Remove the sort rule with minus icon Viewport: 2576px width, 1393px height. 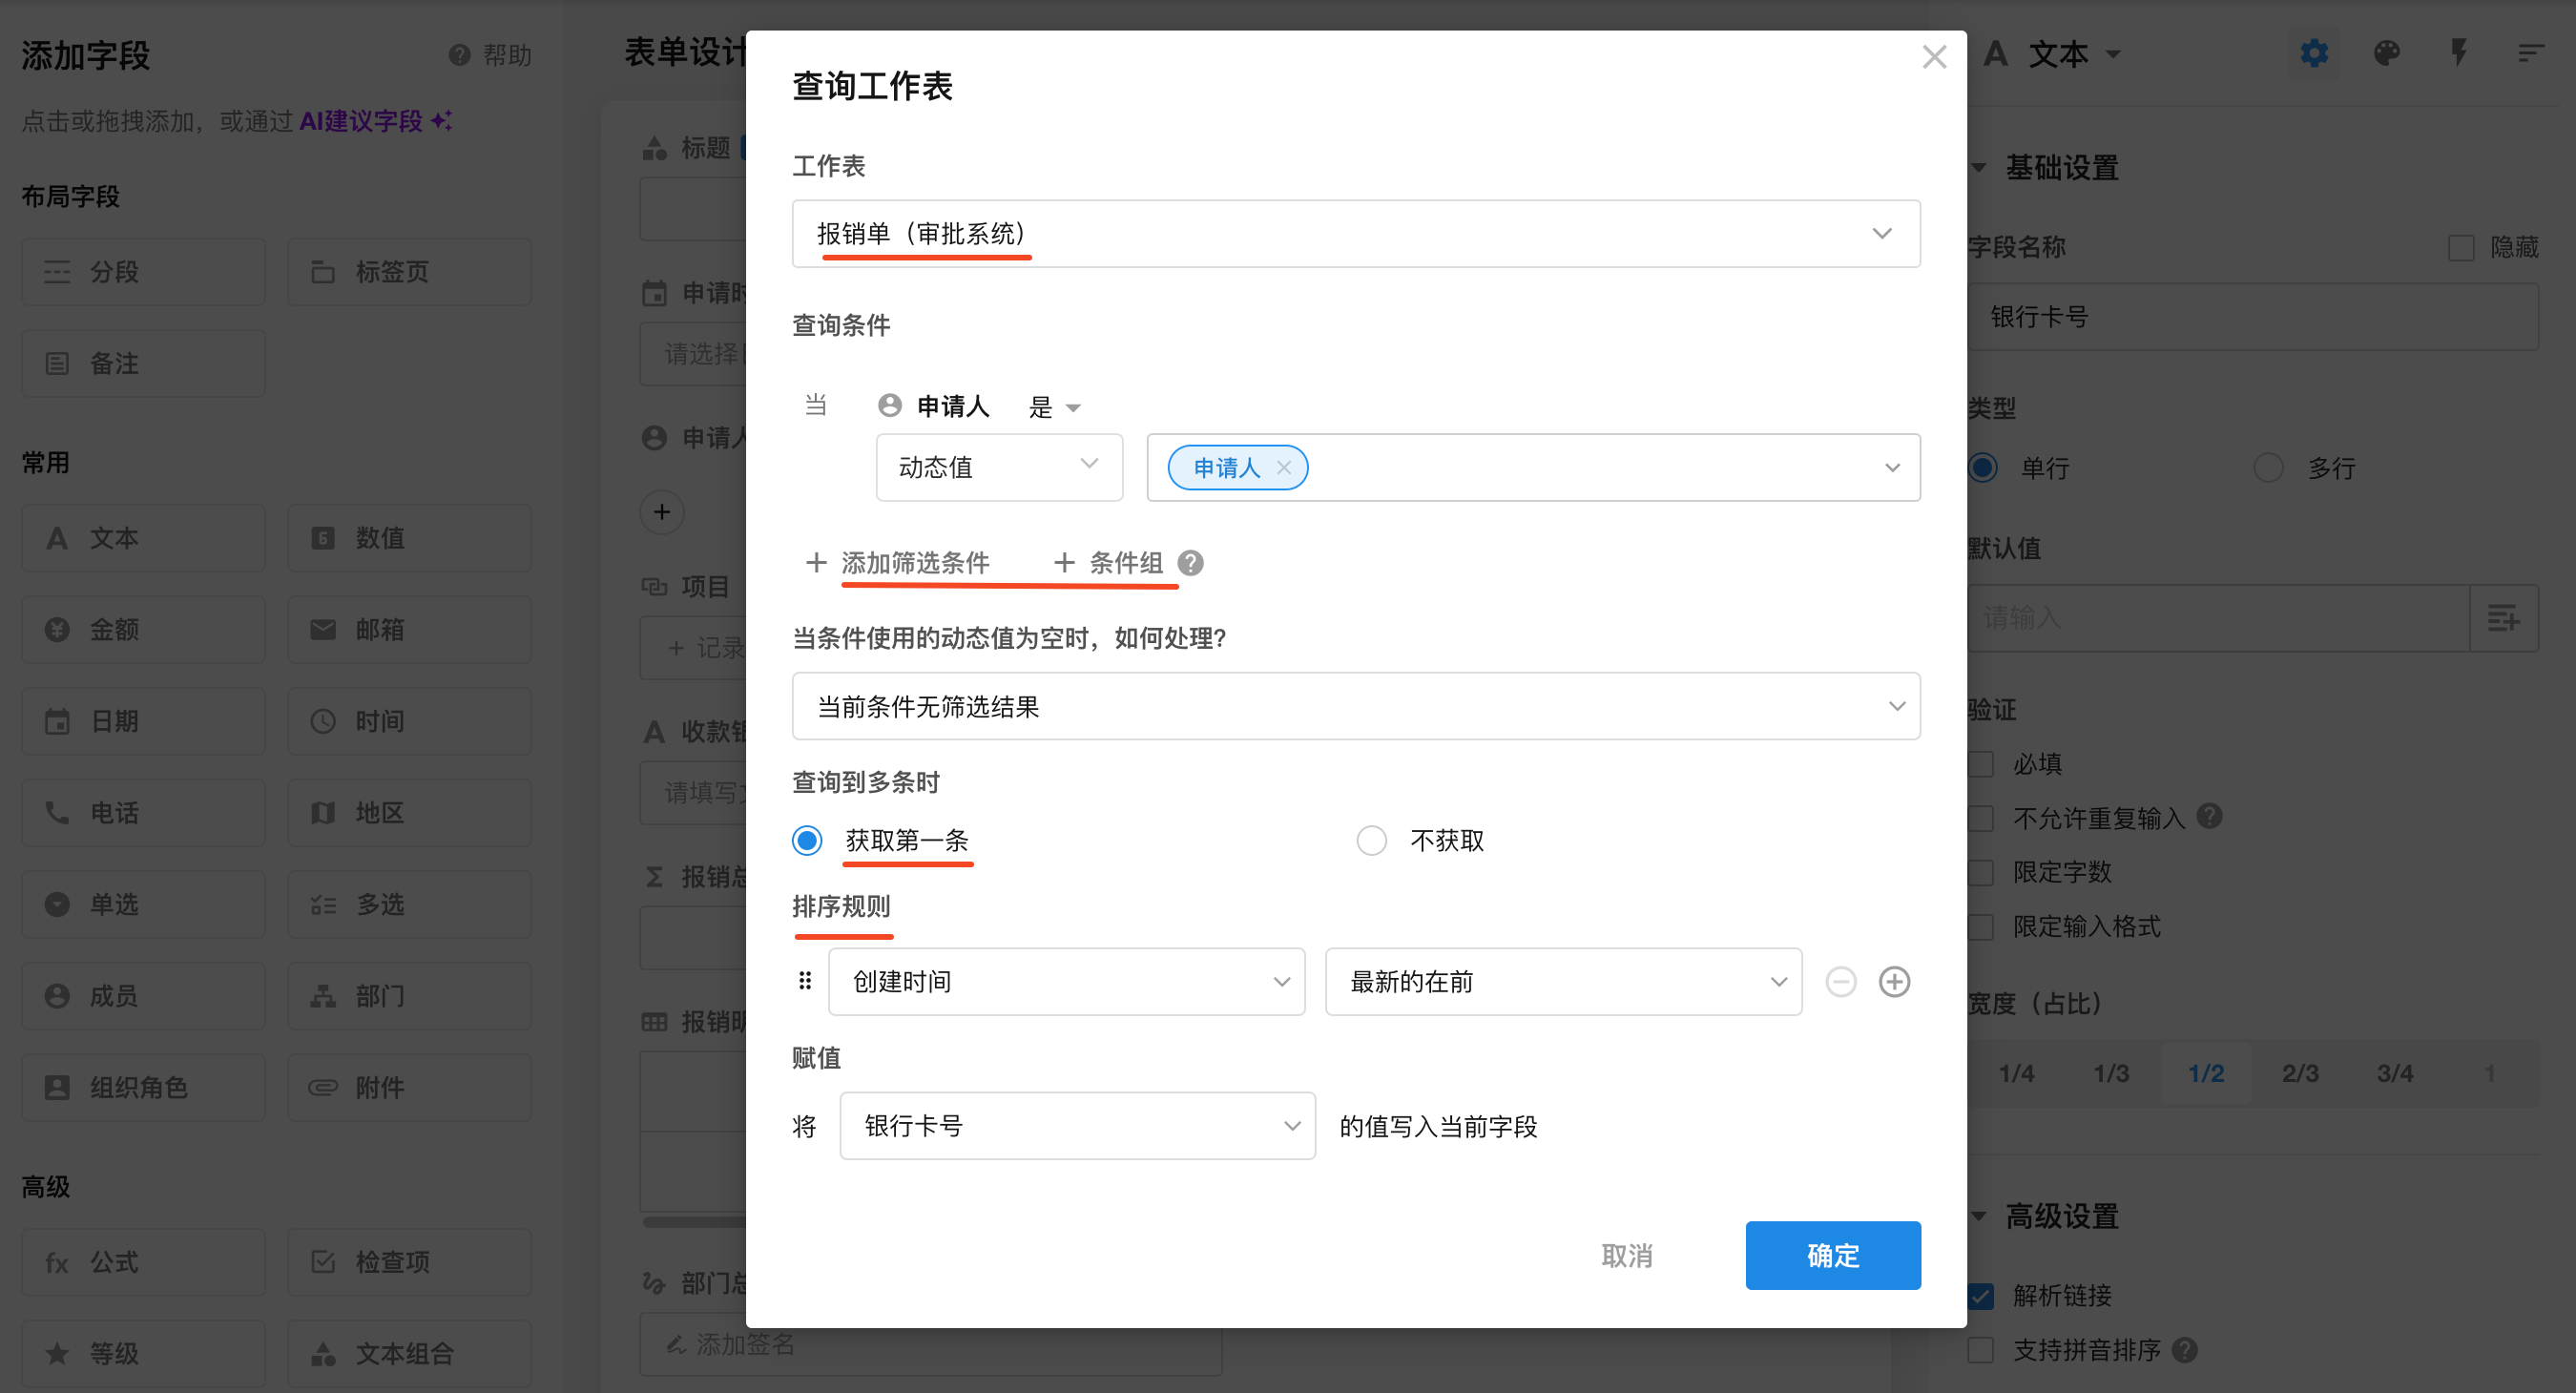coord(1841,981)
